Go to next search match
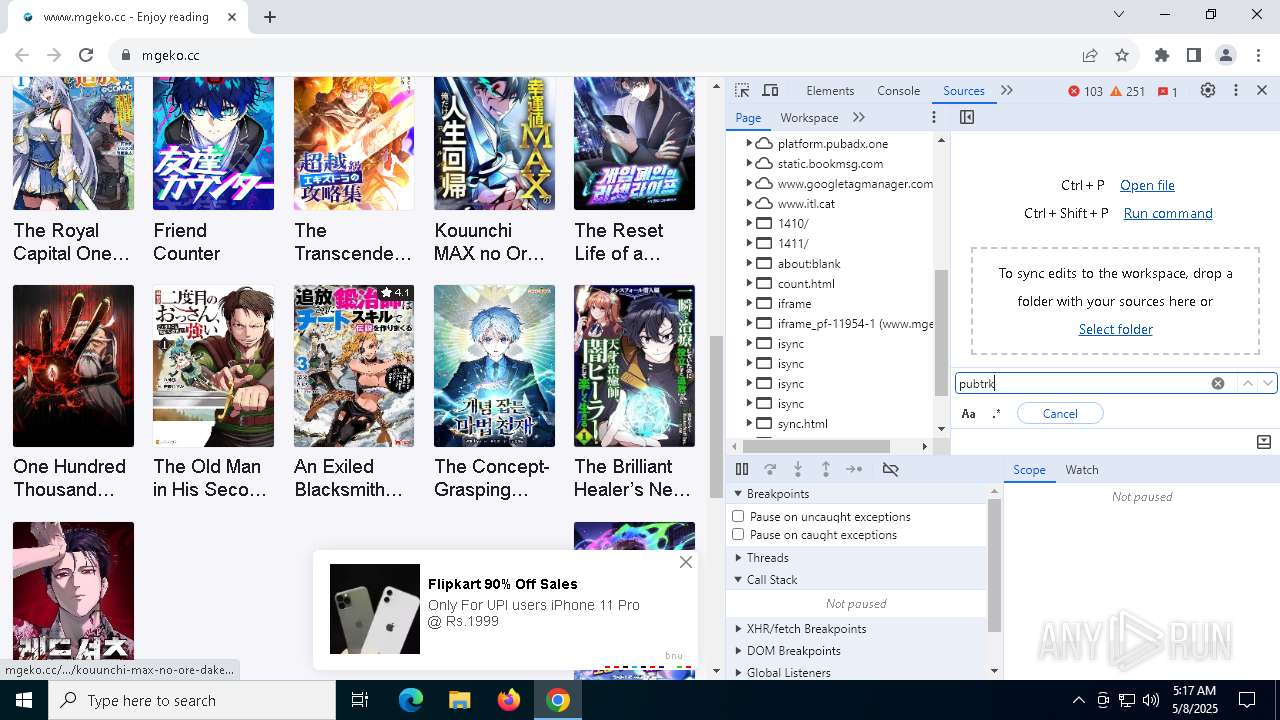 pos(1268,383)
